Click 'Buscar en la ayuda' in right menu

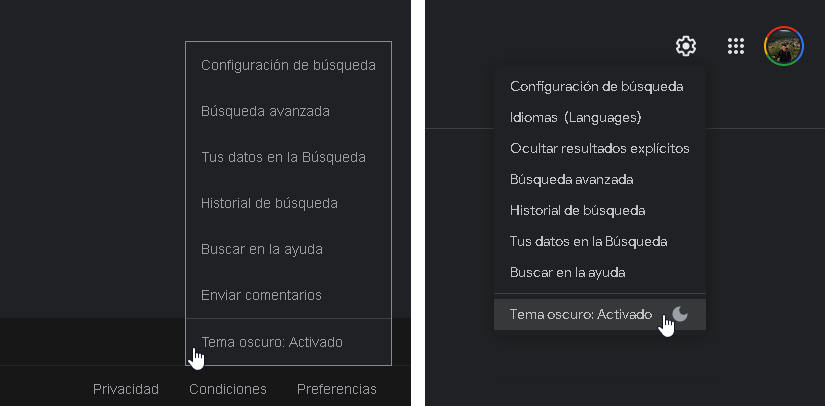click(x=600, y=273)
